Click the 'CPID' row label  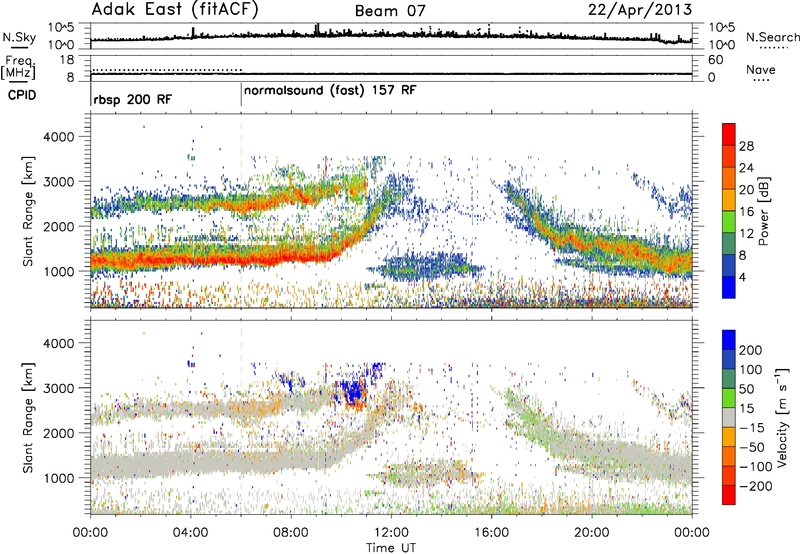[x=22, y=95]
